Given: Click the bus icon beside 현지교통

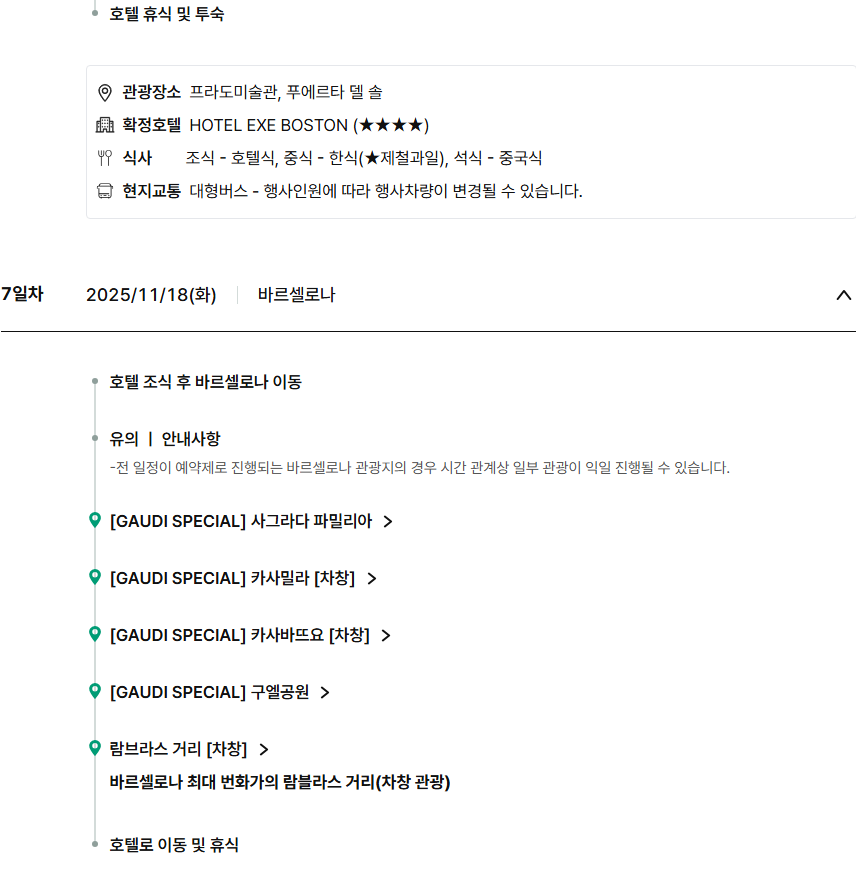Looking at the screenshot, I should (x=105, y=191).
